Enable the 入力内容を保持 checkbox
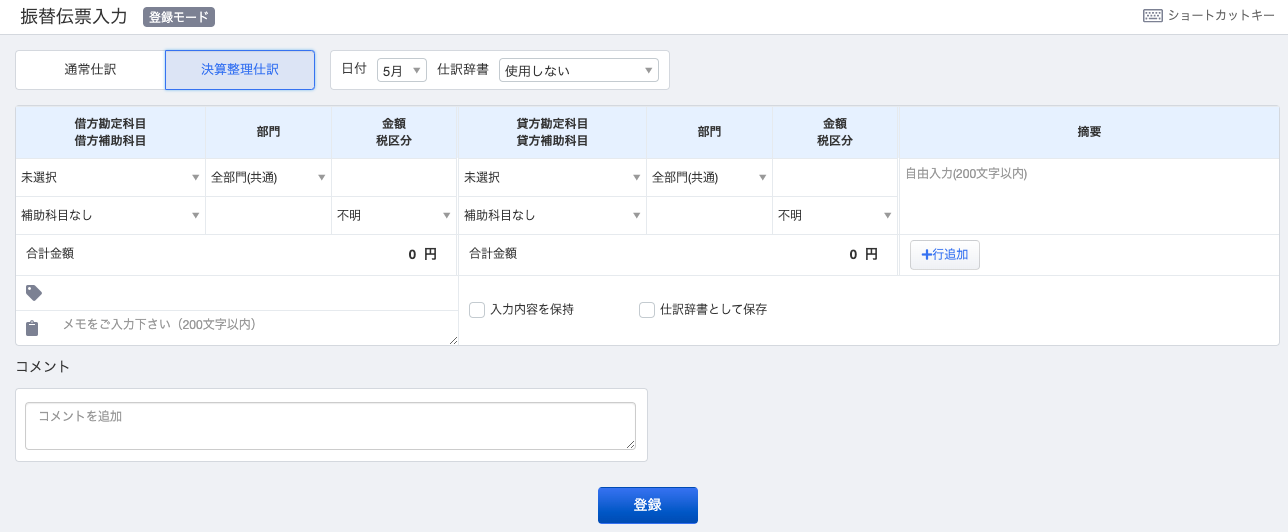 [477, 310]
